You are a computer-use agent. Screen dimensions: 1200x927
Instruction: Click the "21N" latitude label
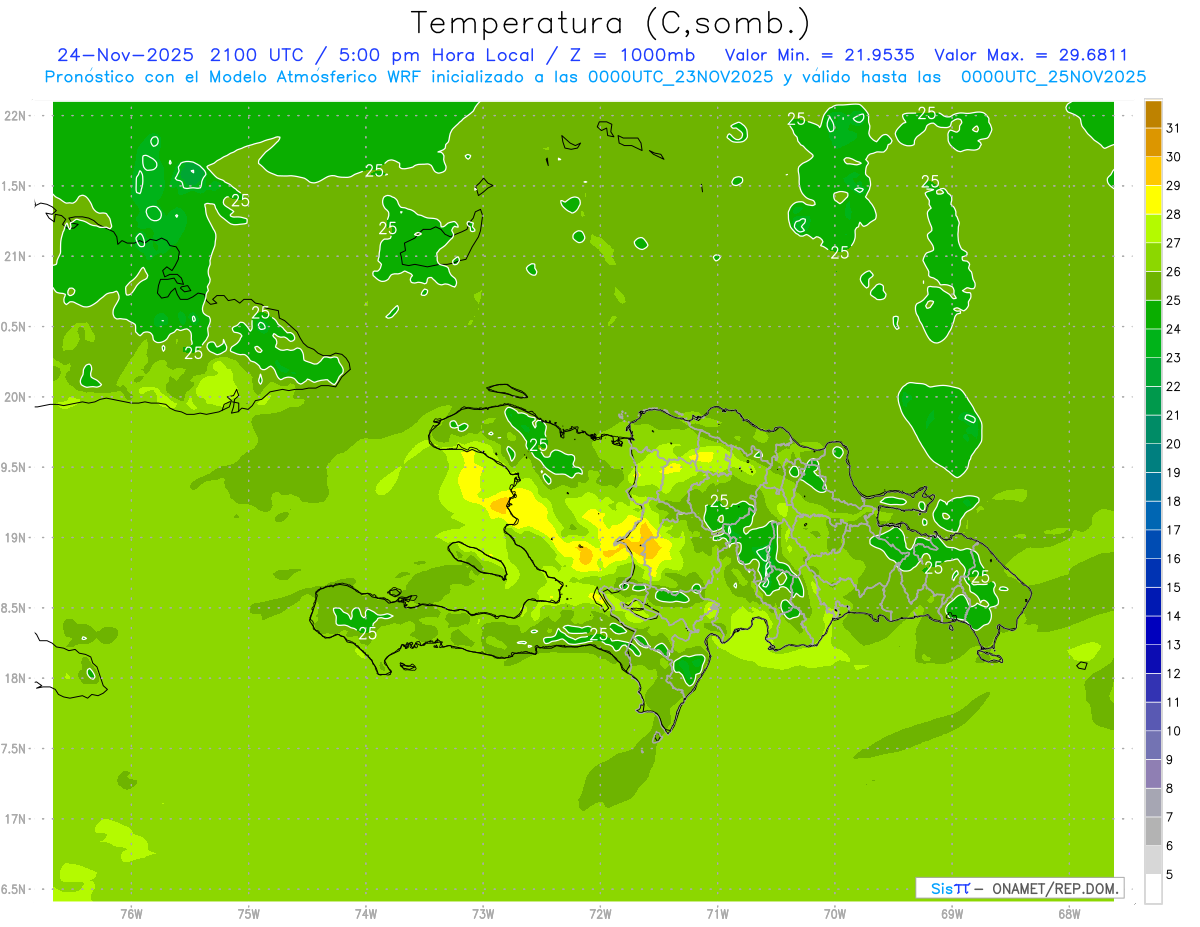16,257
